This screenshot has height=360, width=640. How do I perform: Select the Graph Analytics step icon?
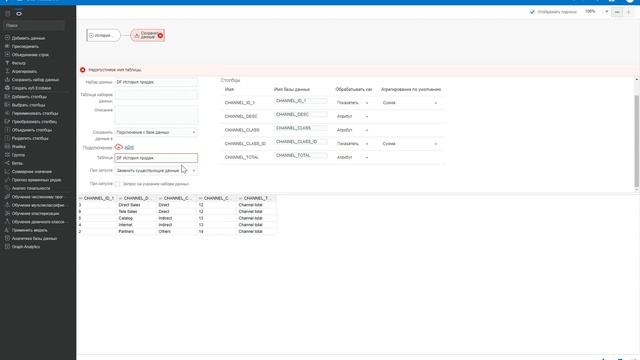7,247
